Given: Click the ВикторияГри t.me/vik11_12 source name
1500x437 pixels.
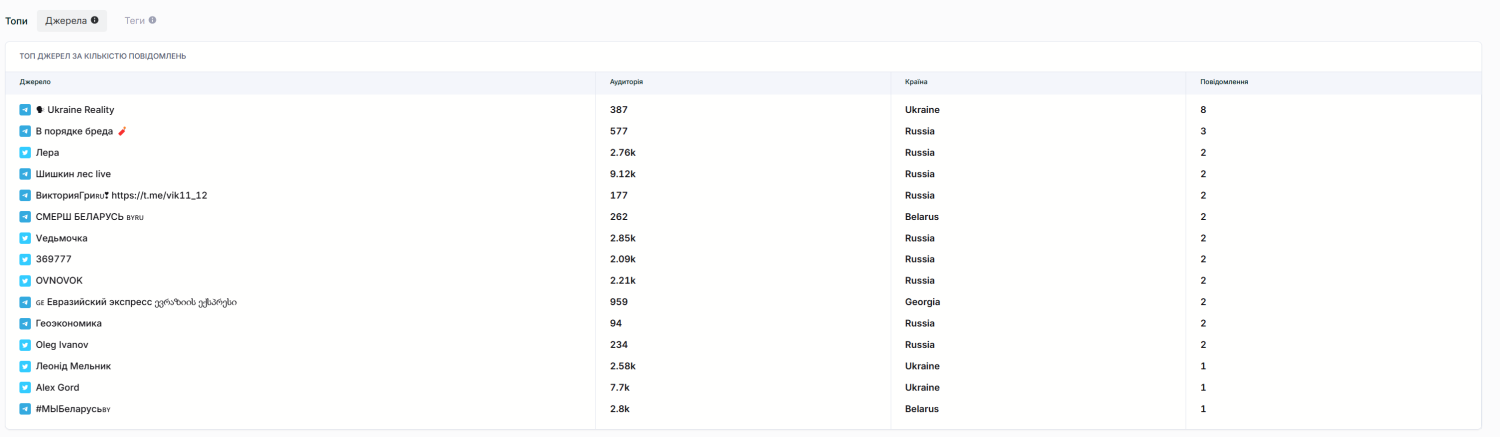Looking at the screenshot, I should click(121, 196).
